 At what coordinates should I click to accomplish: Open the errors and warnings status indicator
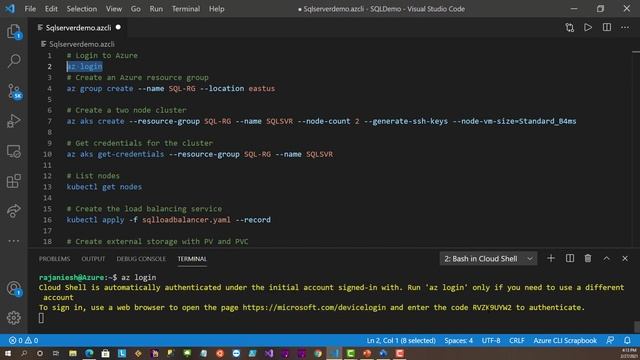(x=23, y=340)
